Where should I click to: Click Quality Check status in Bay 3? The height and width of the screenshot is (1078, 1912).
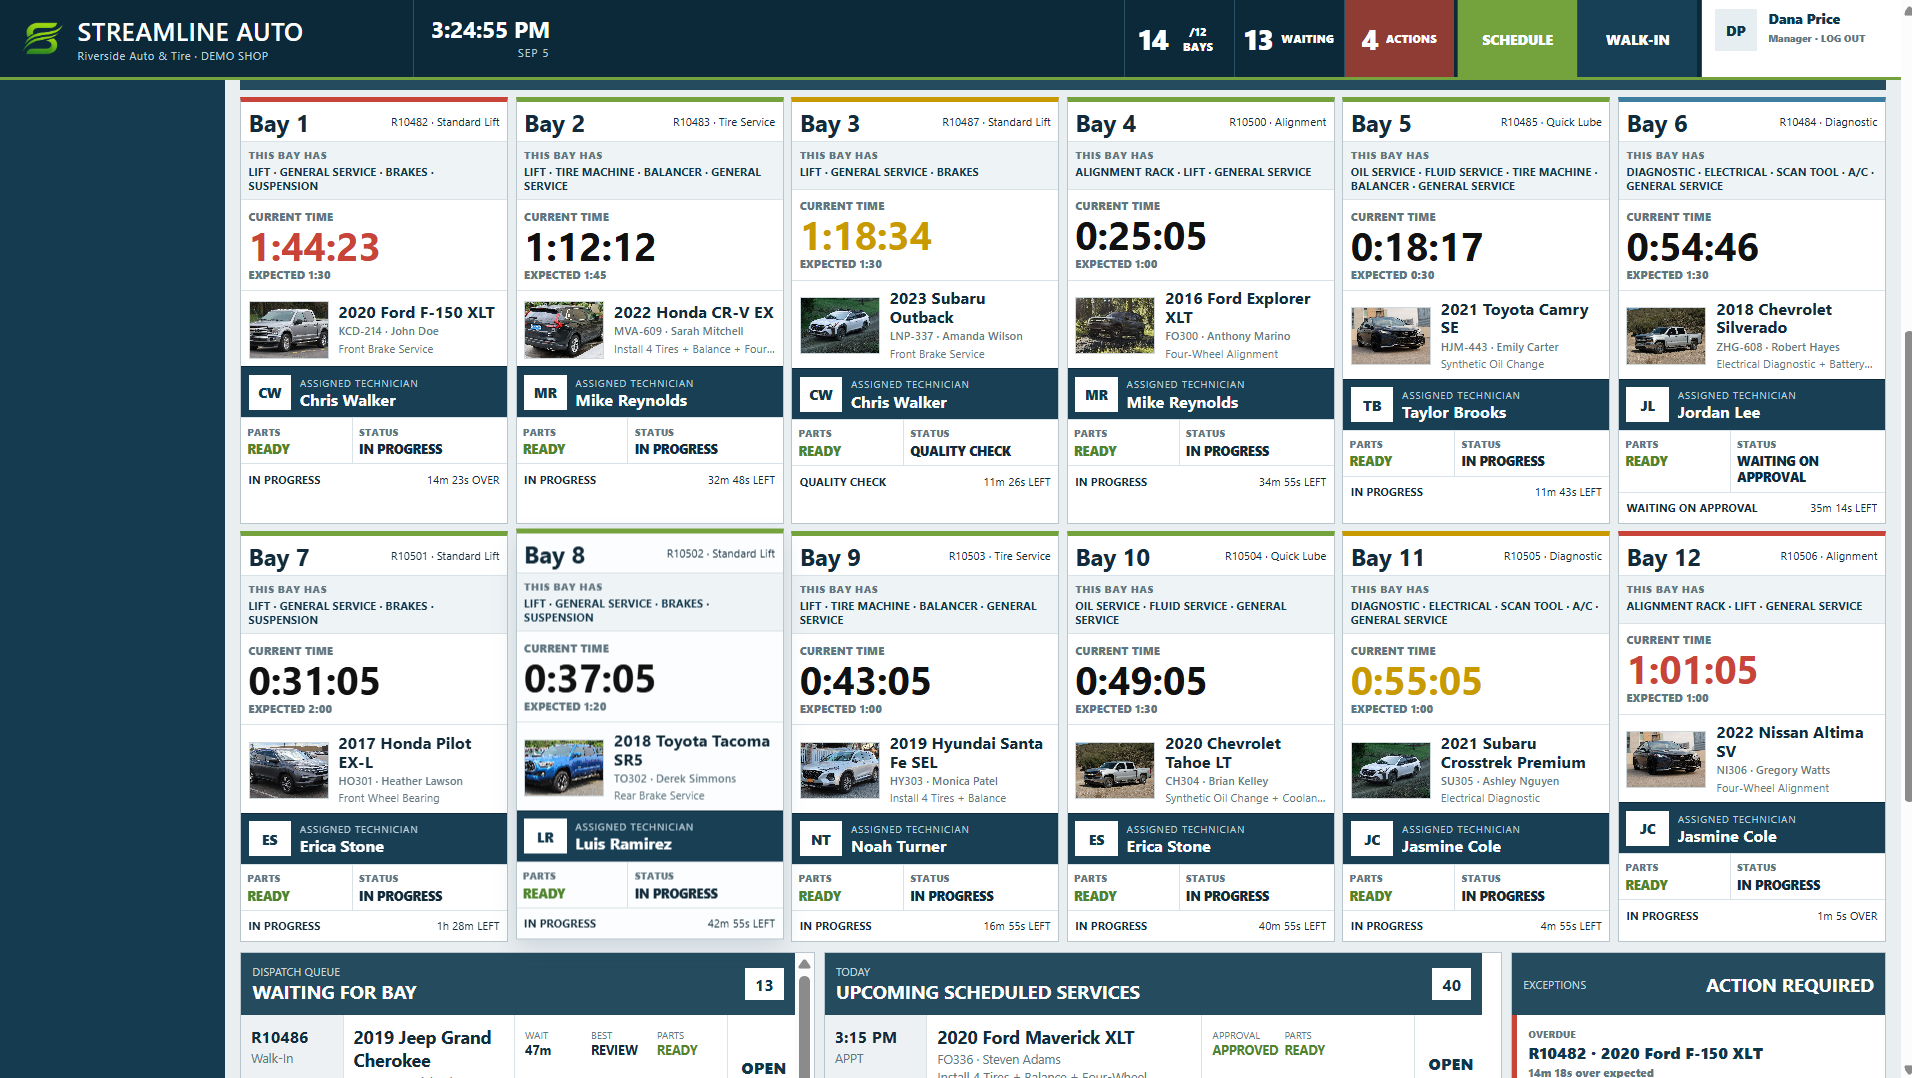tap(960, 451)
